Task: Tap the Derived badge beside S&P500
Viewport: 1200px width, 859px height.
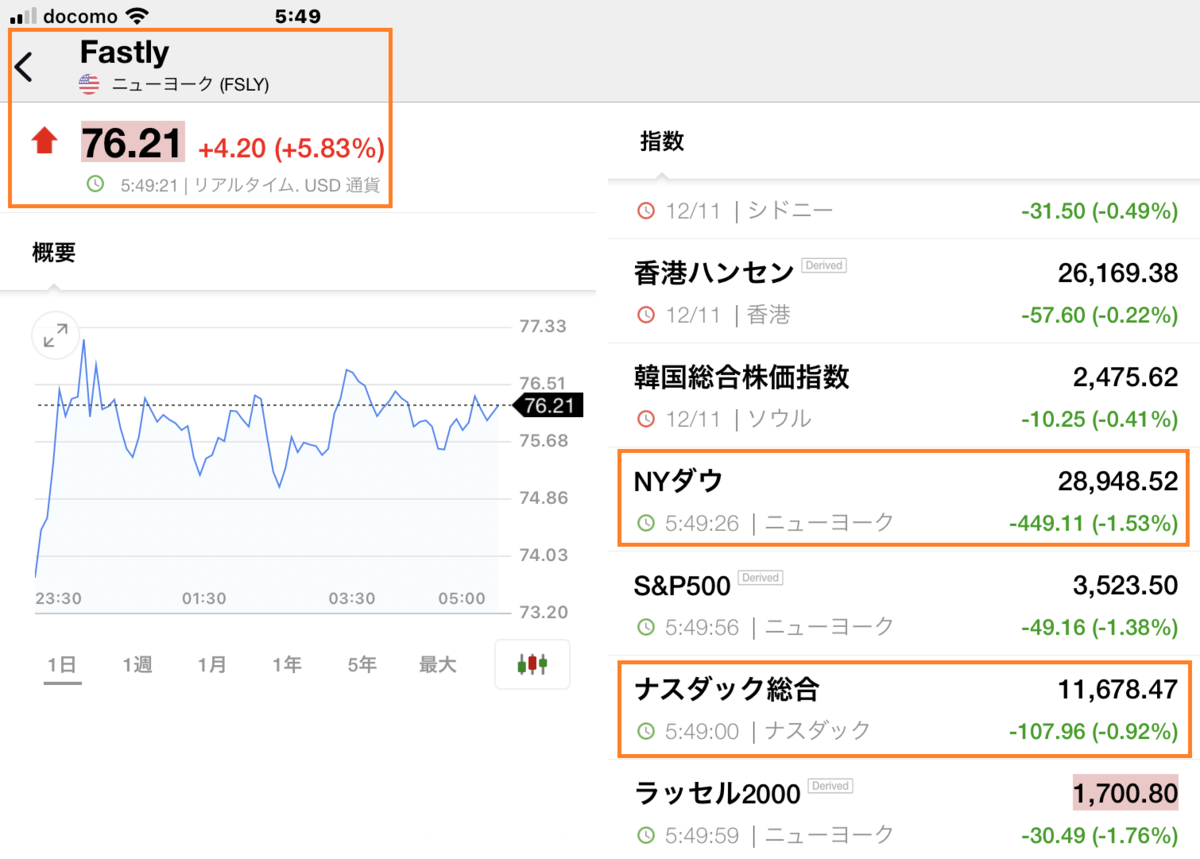Action: 760,578
